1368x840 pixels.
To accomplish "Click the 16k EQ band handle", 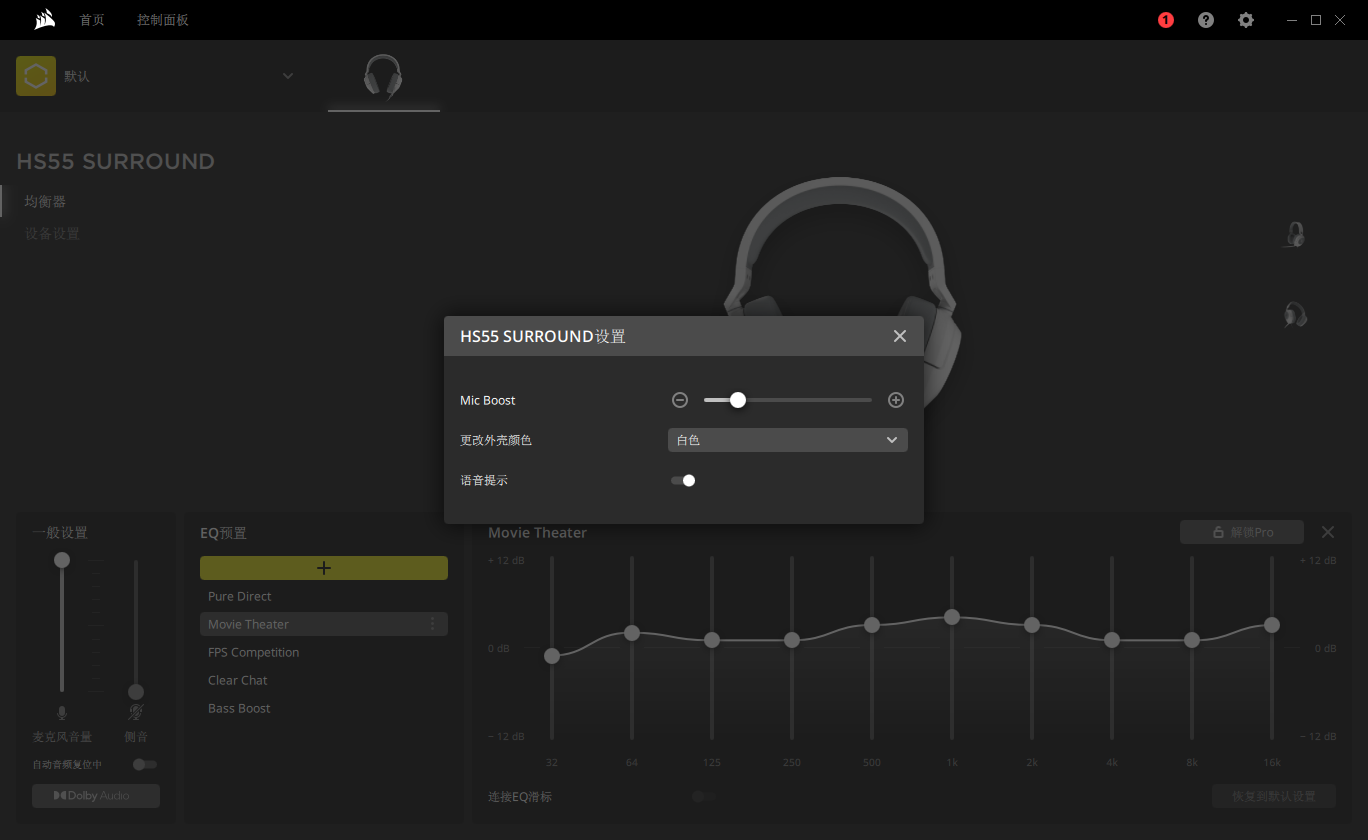I will [1272, 625].
